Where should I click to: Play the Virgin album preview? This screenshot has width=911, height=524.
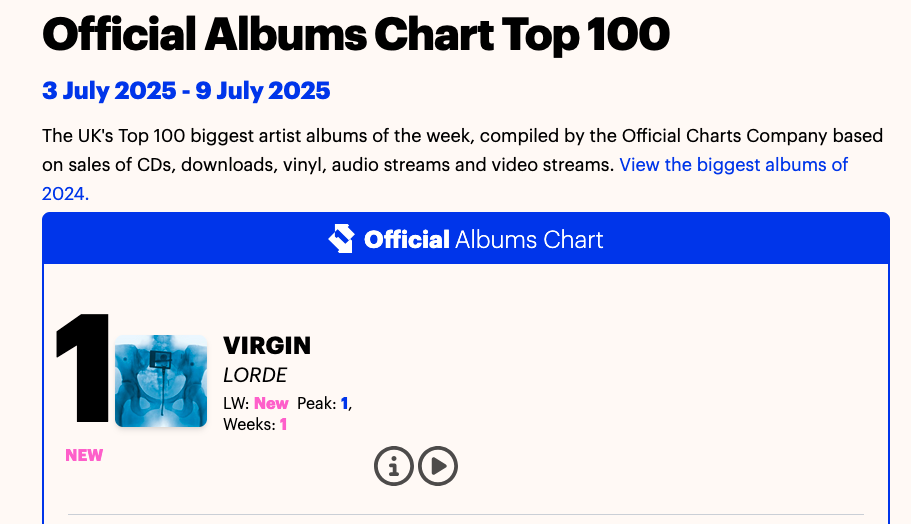438,466
